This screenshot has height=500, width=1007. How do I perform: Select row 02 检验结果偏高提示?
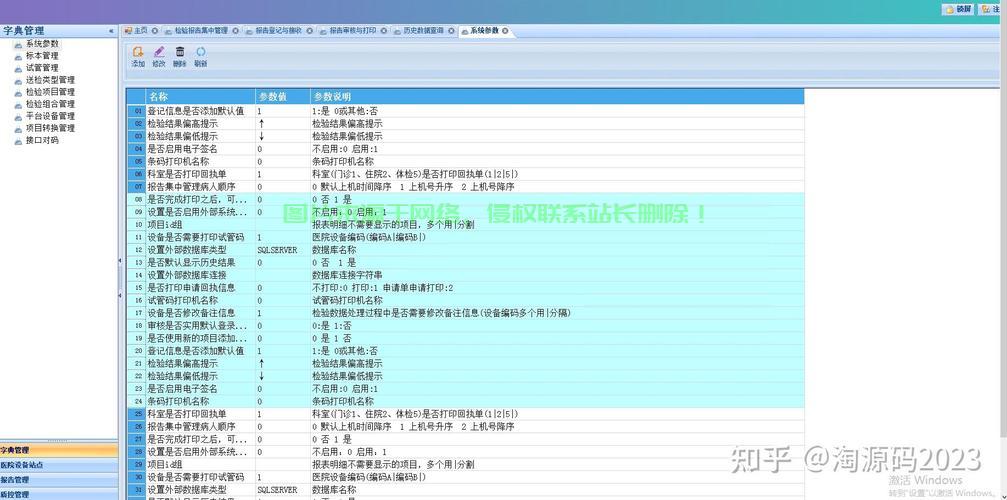(465, 124)
